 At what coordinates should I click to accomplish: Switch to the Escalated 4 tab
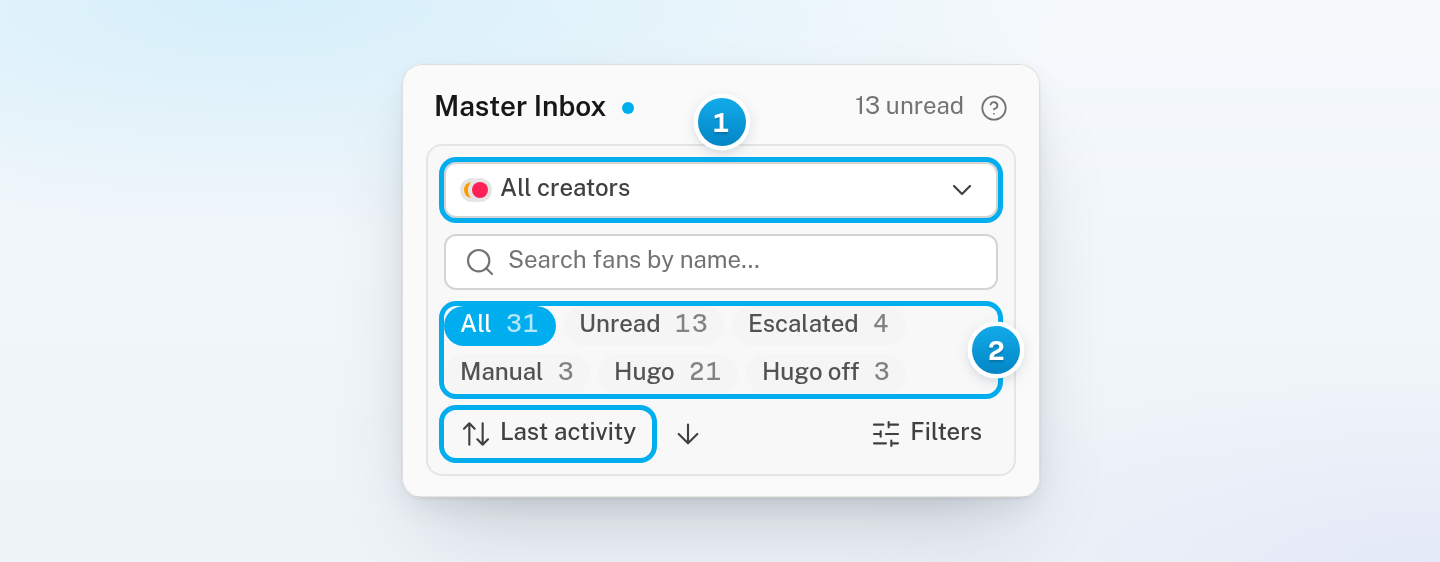point(818,325)
